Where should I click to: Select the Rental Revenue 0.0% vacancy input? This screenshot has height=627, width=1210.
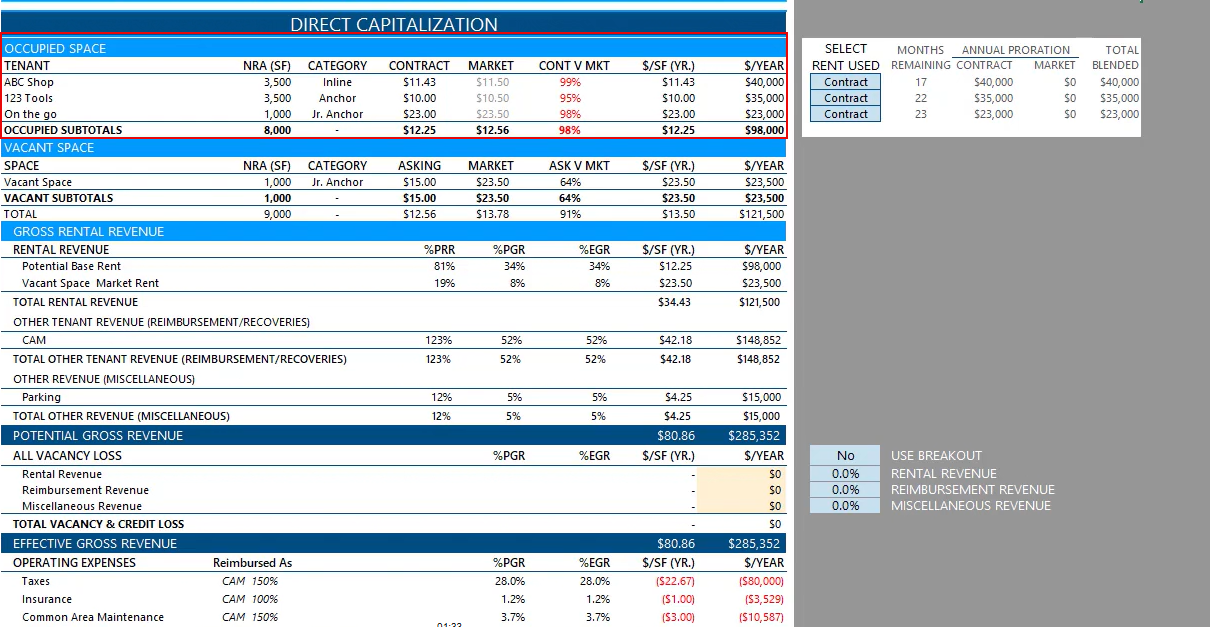[x=845, y=474]
